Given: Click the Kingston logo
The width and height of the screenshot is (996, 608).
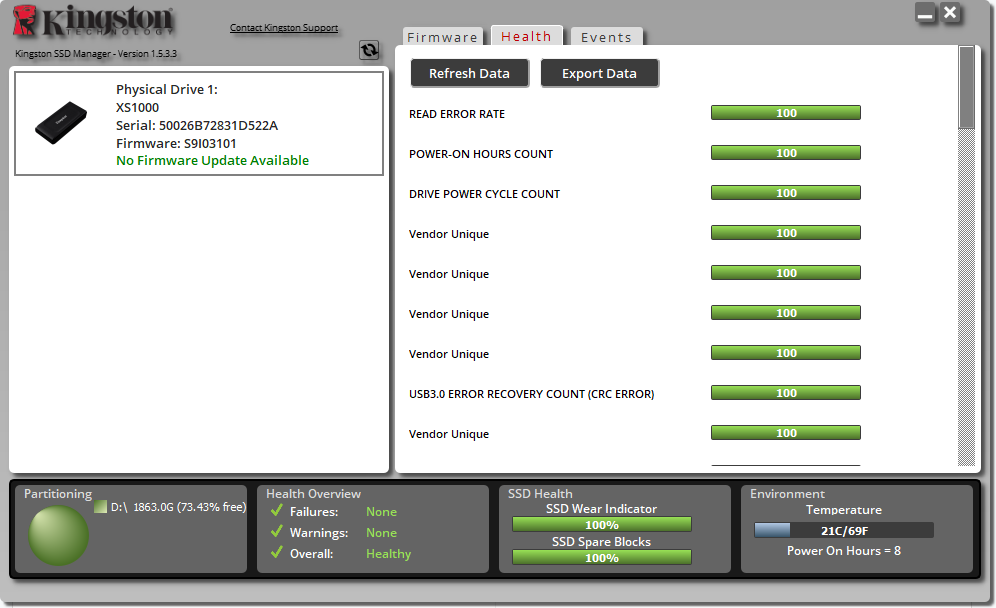Looking at the screenshot, I should (94, 24).
